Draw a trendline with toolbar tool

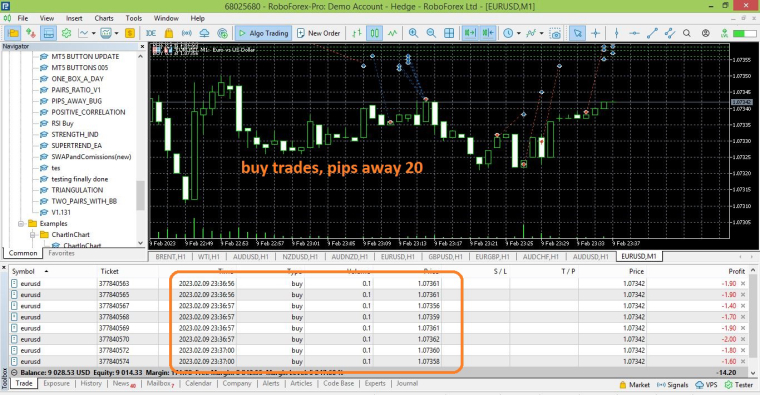click(x=652, y=33)
